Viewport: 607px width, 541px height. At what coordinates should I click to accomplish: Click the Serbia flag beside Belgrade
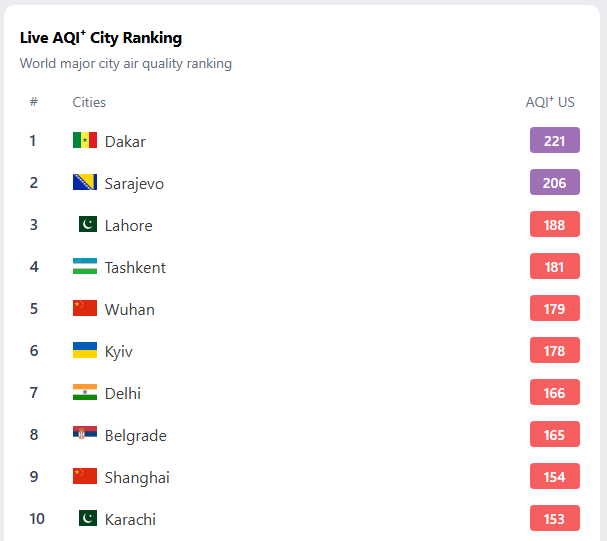click(x=85, y=435)
